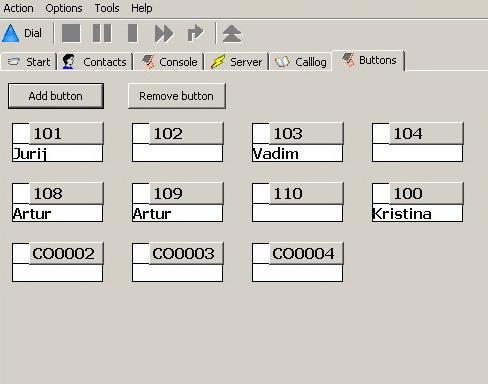This screenshot has width=488, height=384.
Task: Select the Buttons tab
Action: point(368,60)
